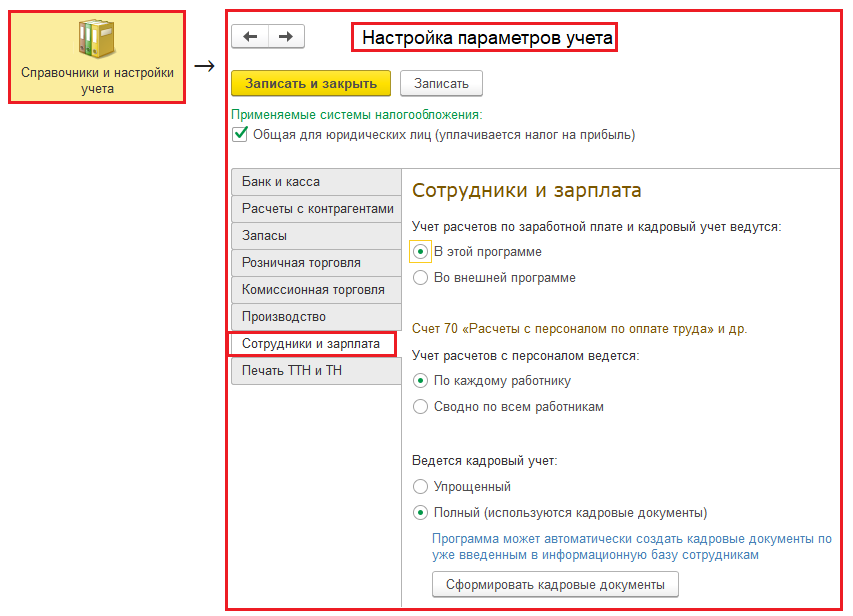
Task: Click Учет расчетов с персоналом ведется label
Action: click(x=526, y=356)
